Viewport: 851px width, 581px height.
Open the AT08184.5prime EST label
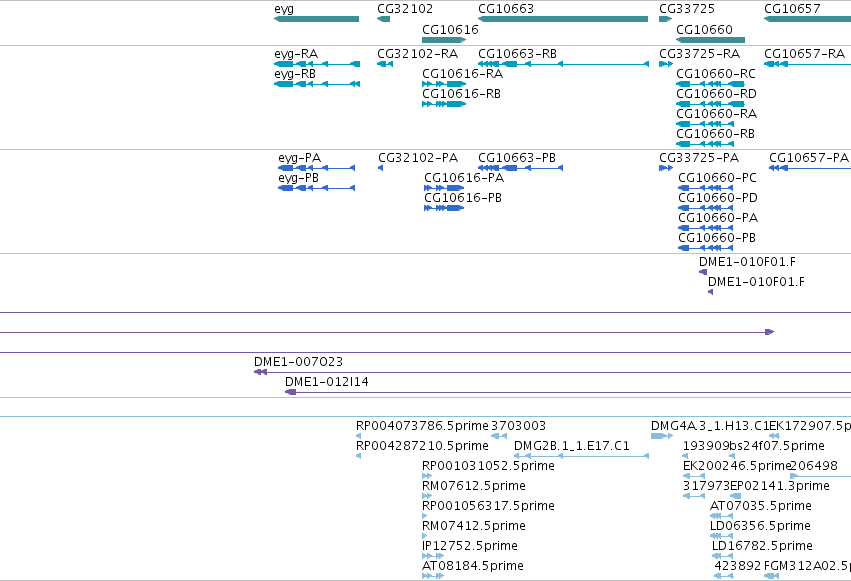pyautogui.click(x=473, y=566)
